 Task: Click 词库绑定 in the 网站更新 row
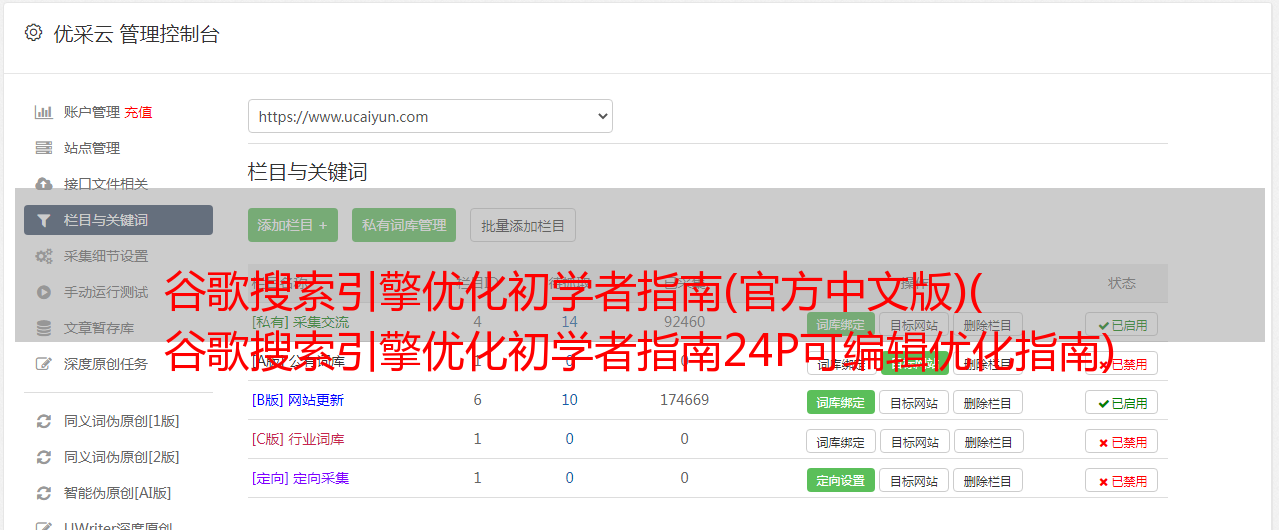coord(841,403)
